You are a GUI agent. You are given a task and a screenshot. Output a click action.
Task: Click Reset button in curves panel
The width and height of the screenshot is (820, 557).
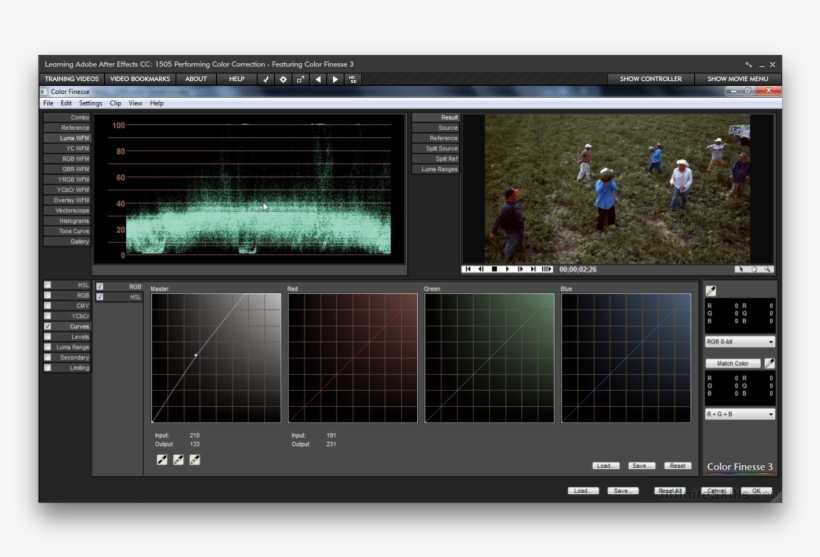coord(678,465)
